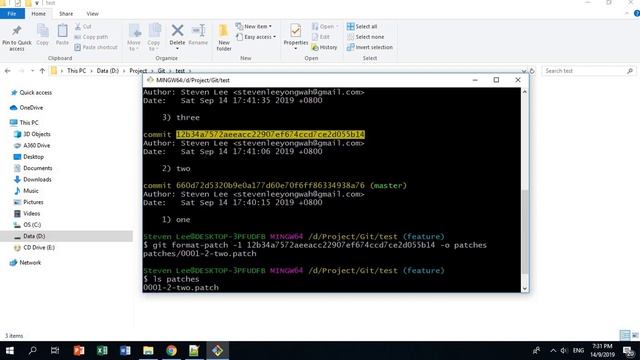Click the Copy icon in ribbon
640x360 pixels.
(x=42, y=31)
